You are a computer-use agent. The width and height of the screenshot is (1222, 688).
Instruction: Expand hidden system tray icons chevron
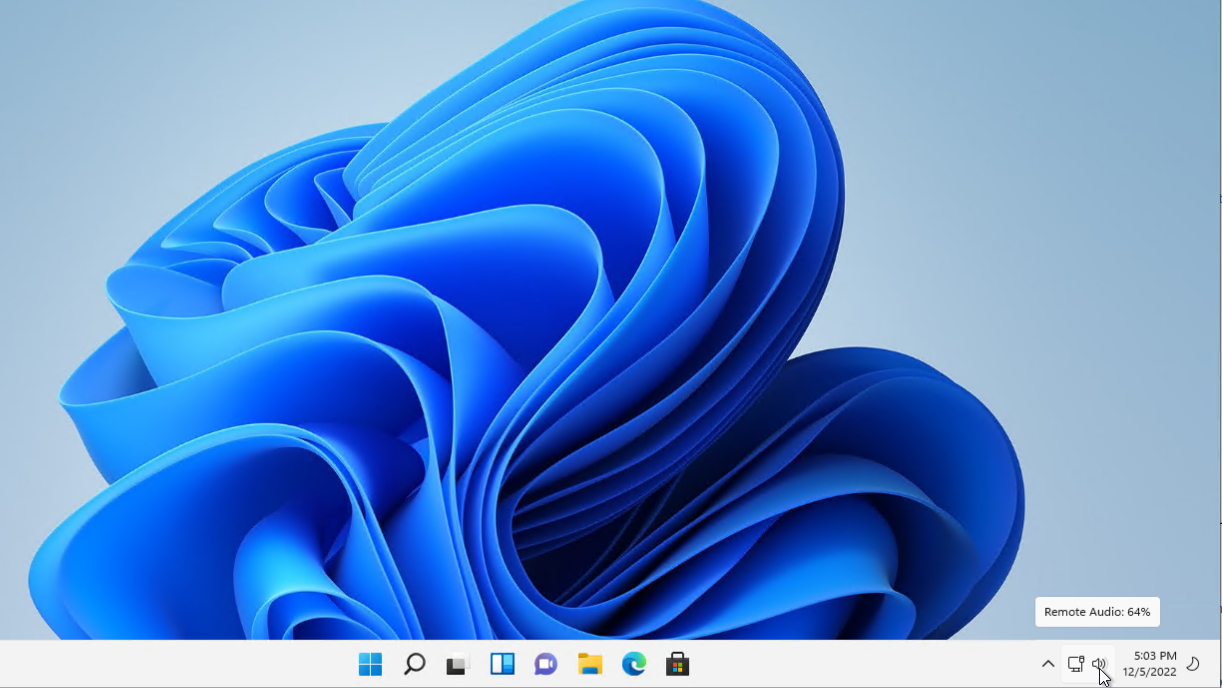point(1048,664)
